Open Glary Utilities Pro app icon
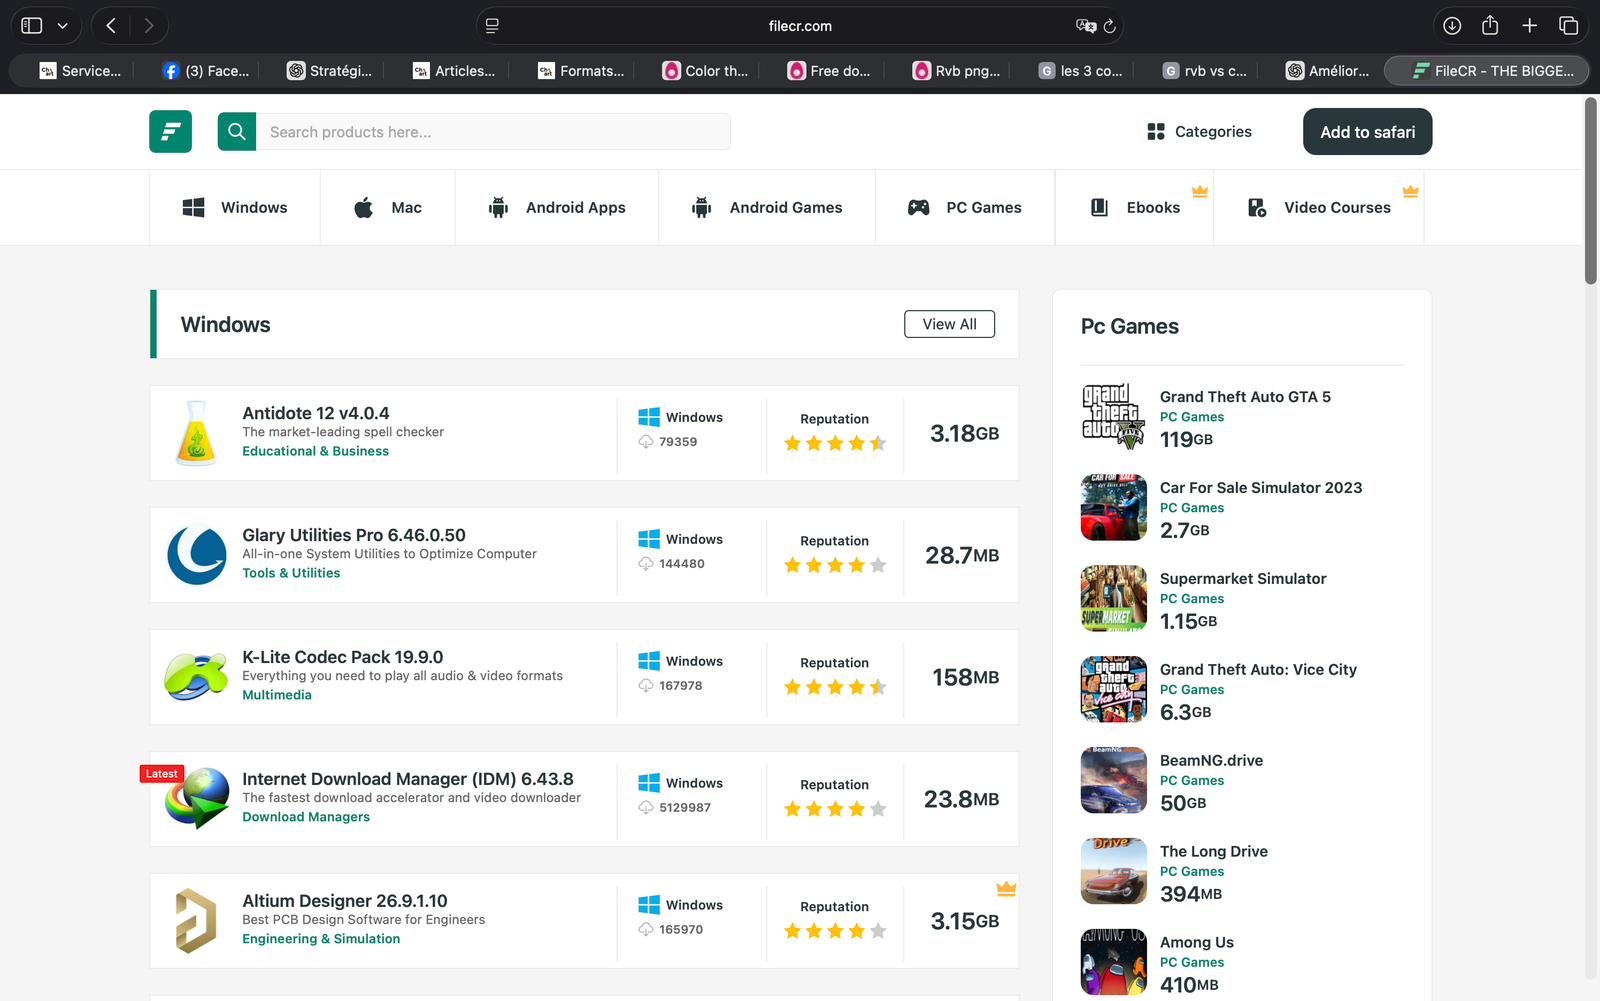This screenshot has width=1600, height=1001. (196, 555)
